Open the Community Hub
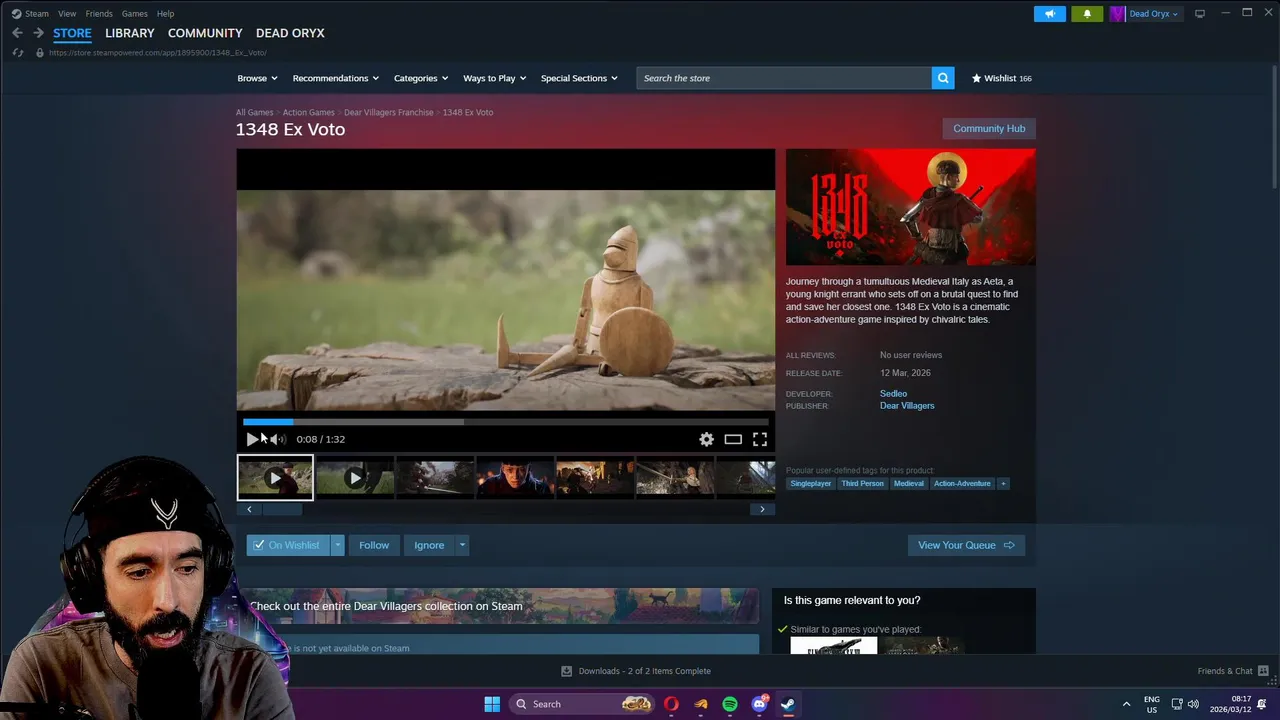The width and height of the screenshot is (1280, 720). point(989,128)
